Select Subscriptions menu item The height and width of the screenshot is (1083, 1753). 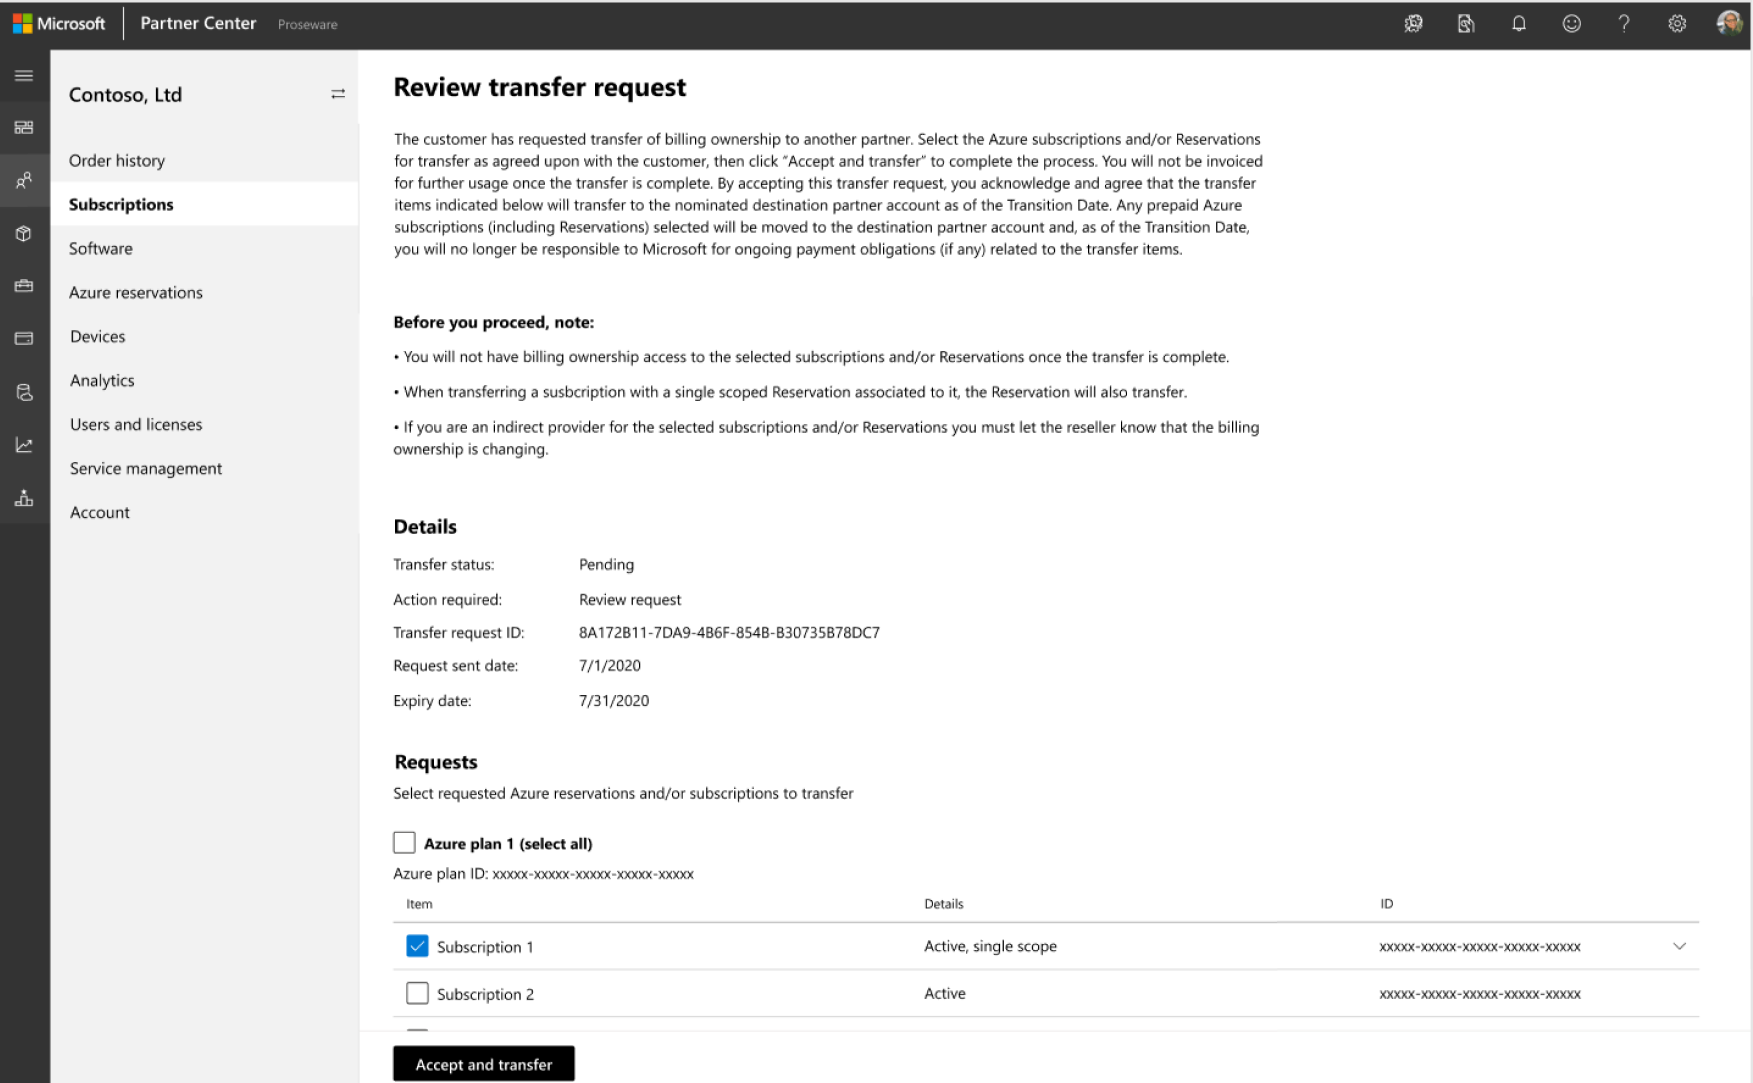tap(204, 204)
